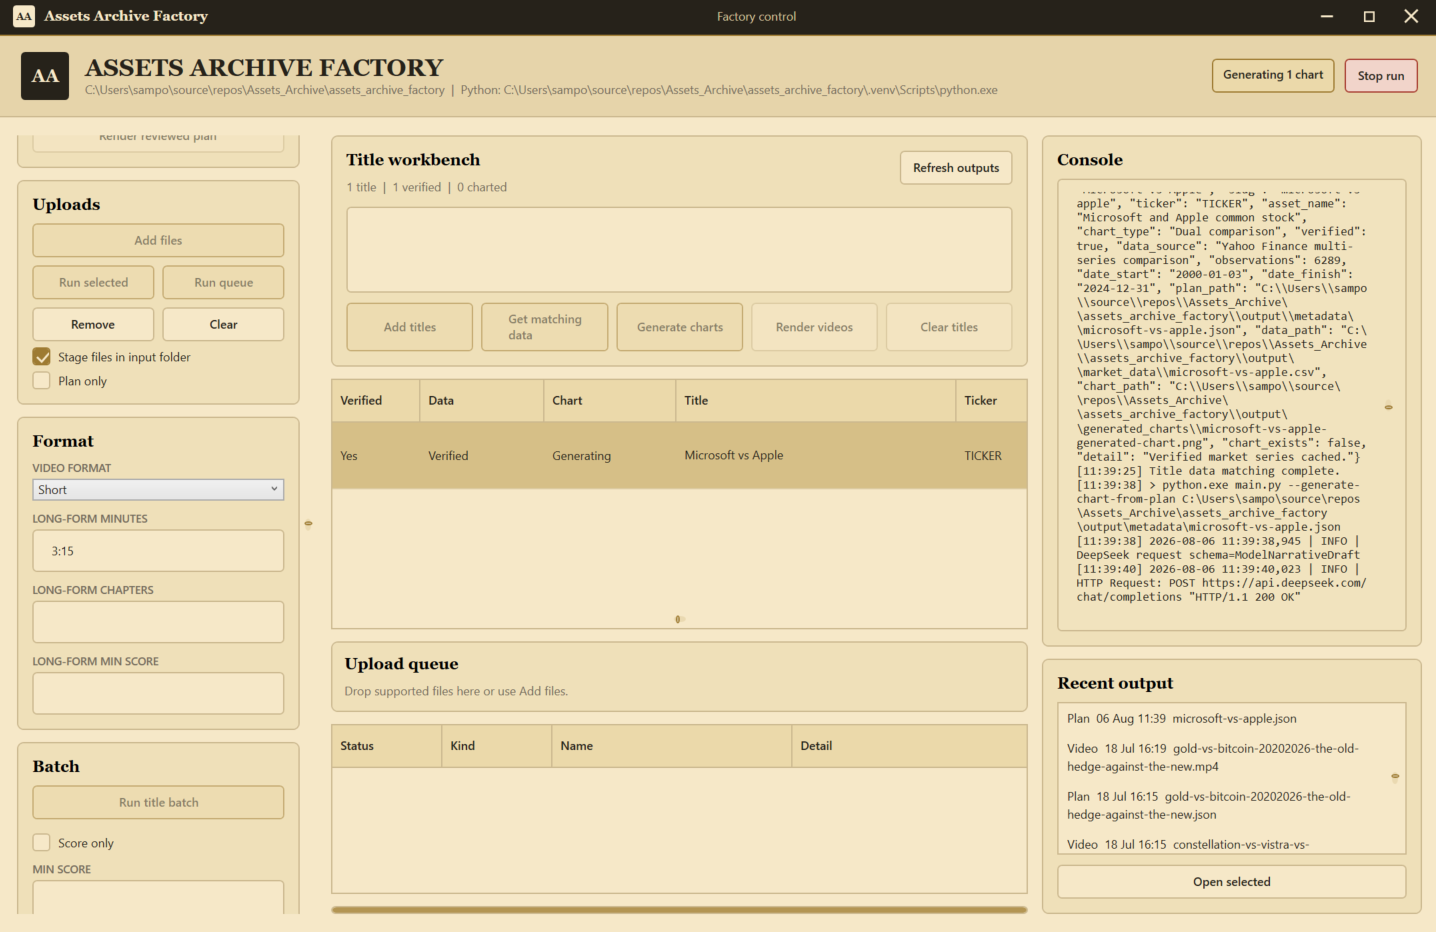Viewport: 1436px width, 932px height.
Task: Click Detail header in upload queue
Action: pos(909,746)
